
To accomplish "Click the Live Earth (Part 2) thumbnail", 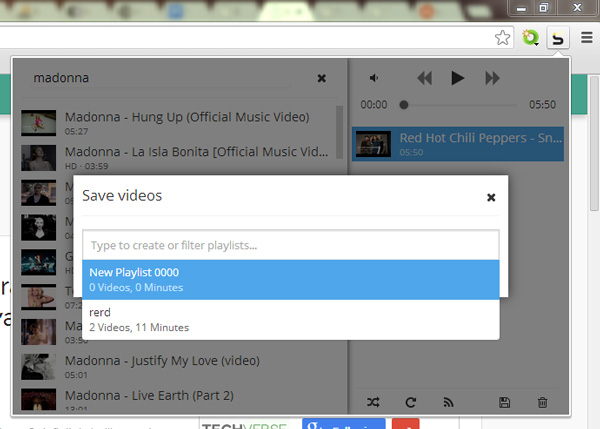I will coord(38,400).
